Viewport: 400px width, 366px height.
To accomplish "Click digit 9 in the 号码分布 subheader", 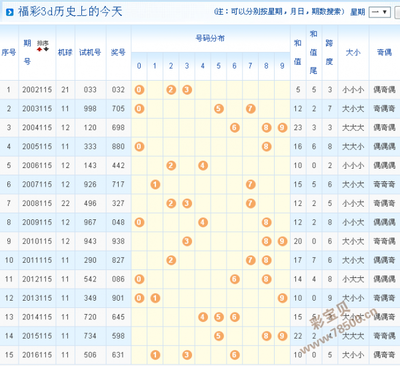I will (282, 66).
